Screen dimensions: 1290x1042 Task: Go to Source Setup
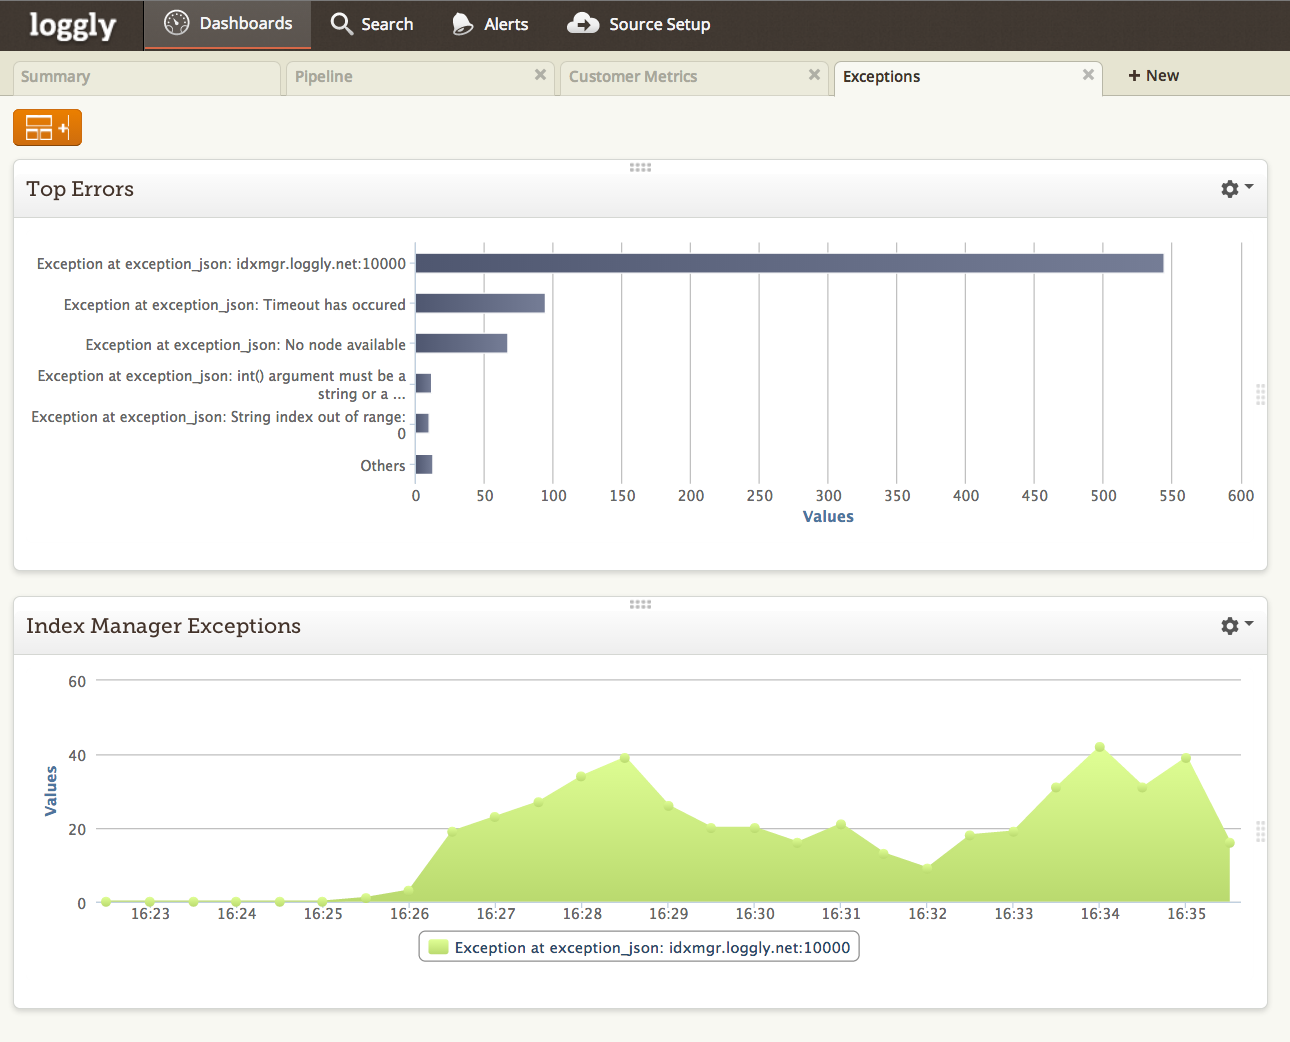[x=639, y=24]
